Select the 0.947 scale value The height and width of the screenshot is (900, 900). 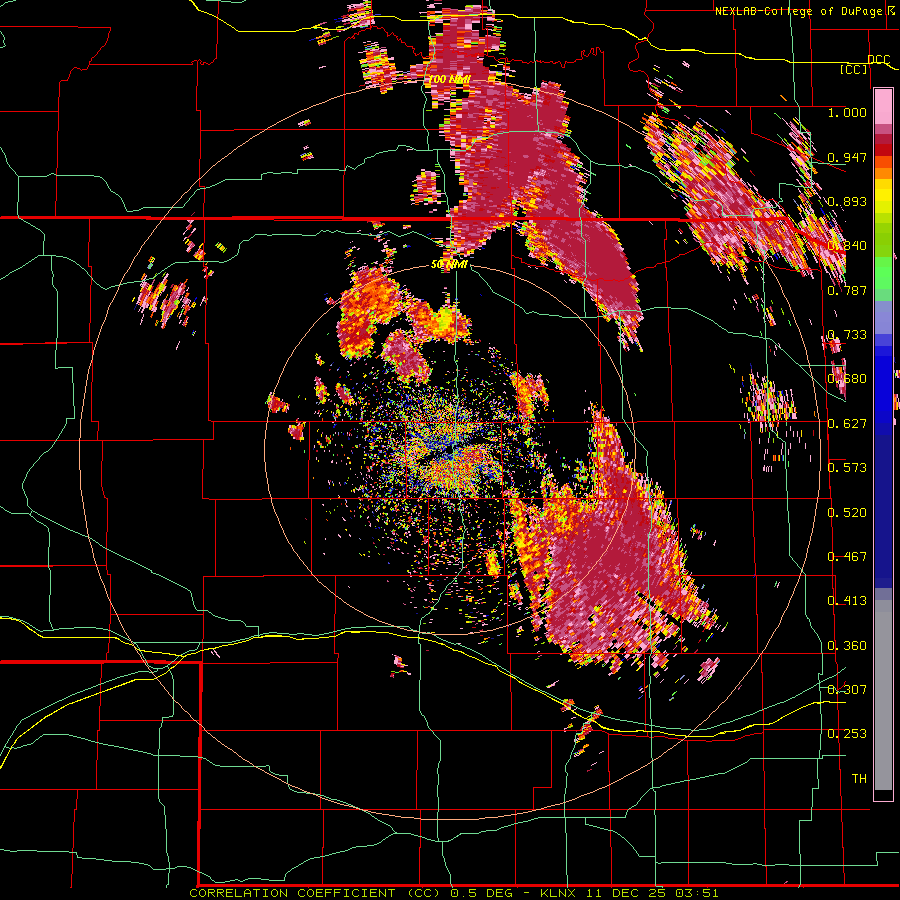coord(847,157)
